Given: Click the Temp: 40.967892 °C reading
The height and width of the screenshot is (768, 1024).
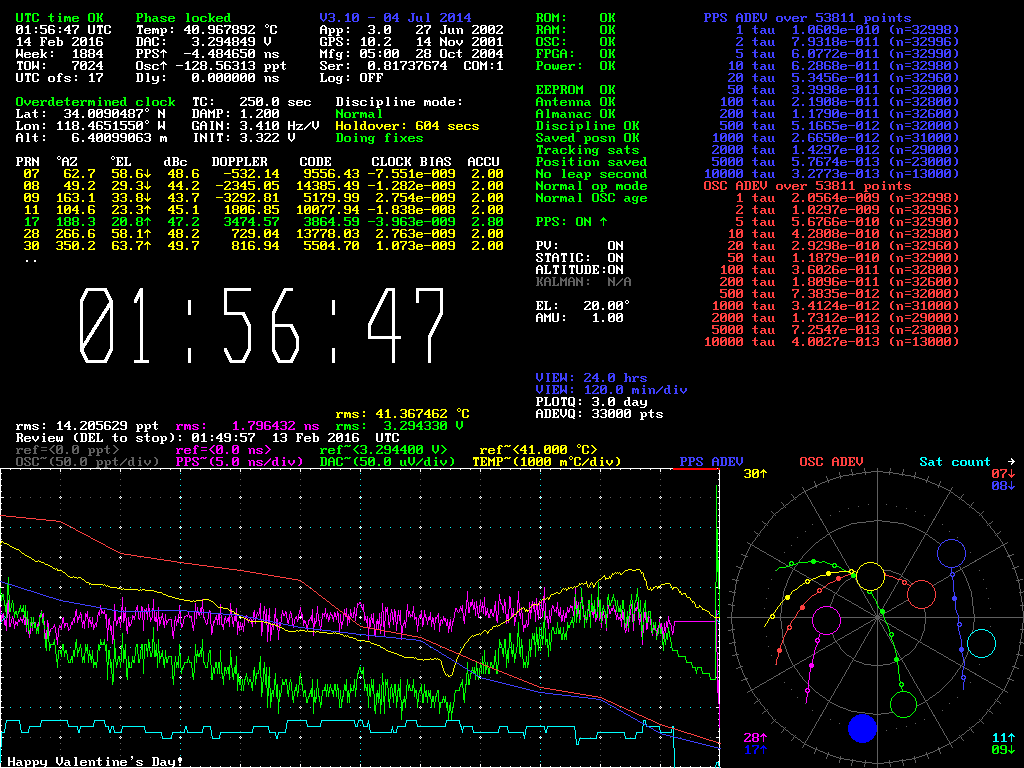Looking at the screenshot, I should tap(208, 30).
